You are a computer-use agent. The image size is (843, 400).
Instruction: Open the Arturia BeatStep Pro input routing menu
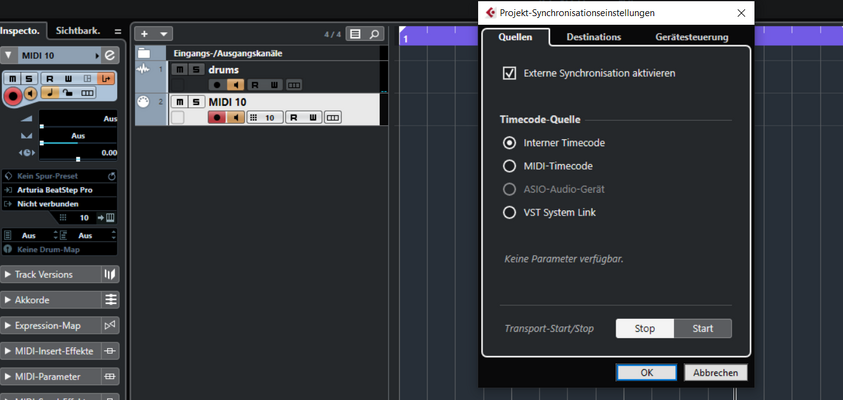(60, 190)
